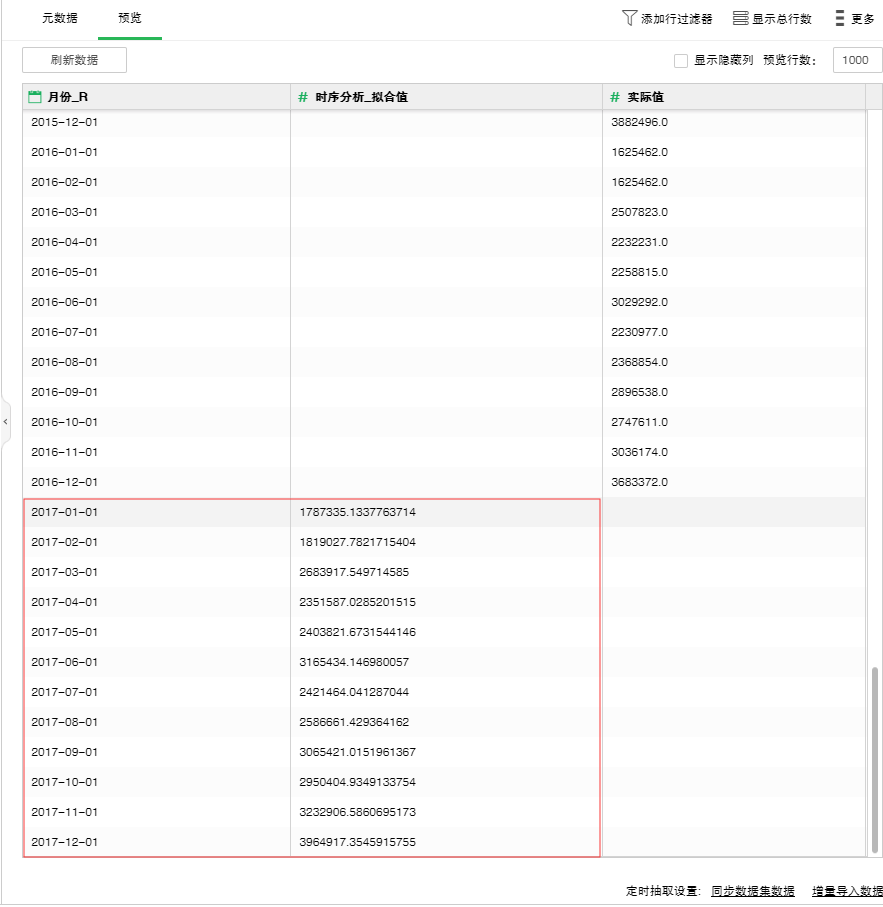Click the 预览行数 input field

tap(856, 60)
